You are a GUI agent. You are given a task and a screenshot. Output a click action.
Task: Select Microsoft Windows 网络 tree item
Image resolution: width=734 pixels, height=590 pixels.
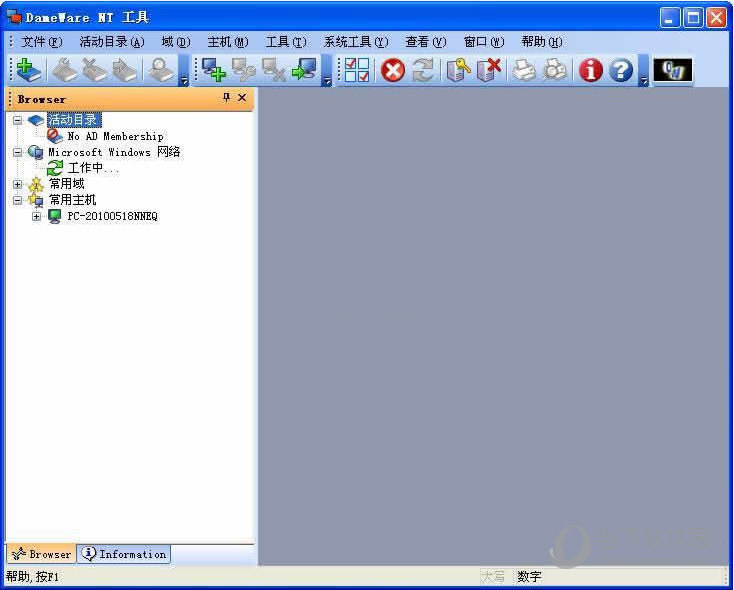(114, 152)
